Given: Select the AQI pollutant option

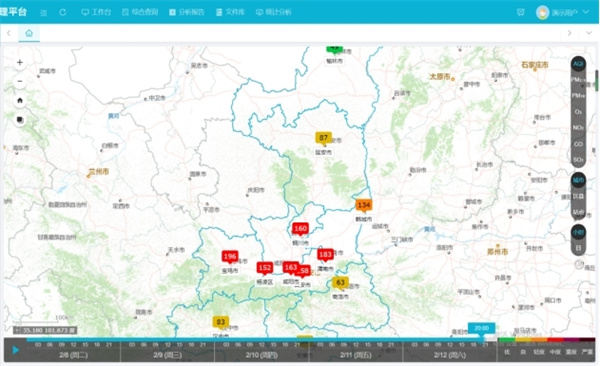Looking at the screenshot, I should [578, 64].
